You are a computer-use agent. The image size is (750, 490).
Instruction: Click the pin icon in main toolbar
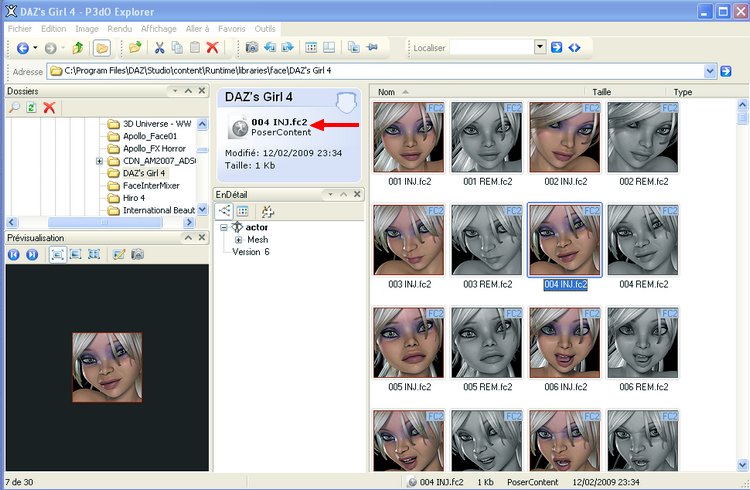(372, 47)
